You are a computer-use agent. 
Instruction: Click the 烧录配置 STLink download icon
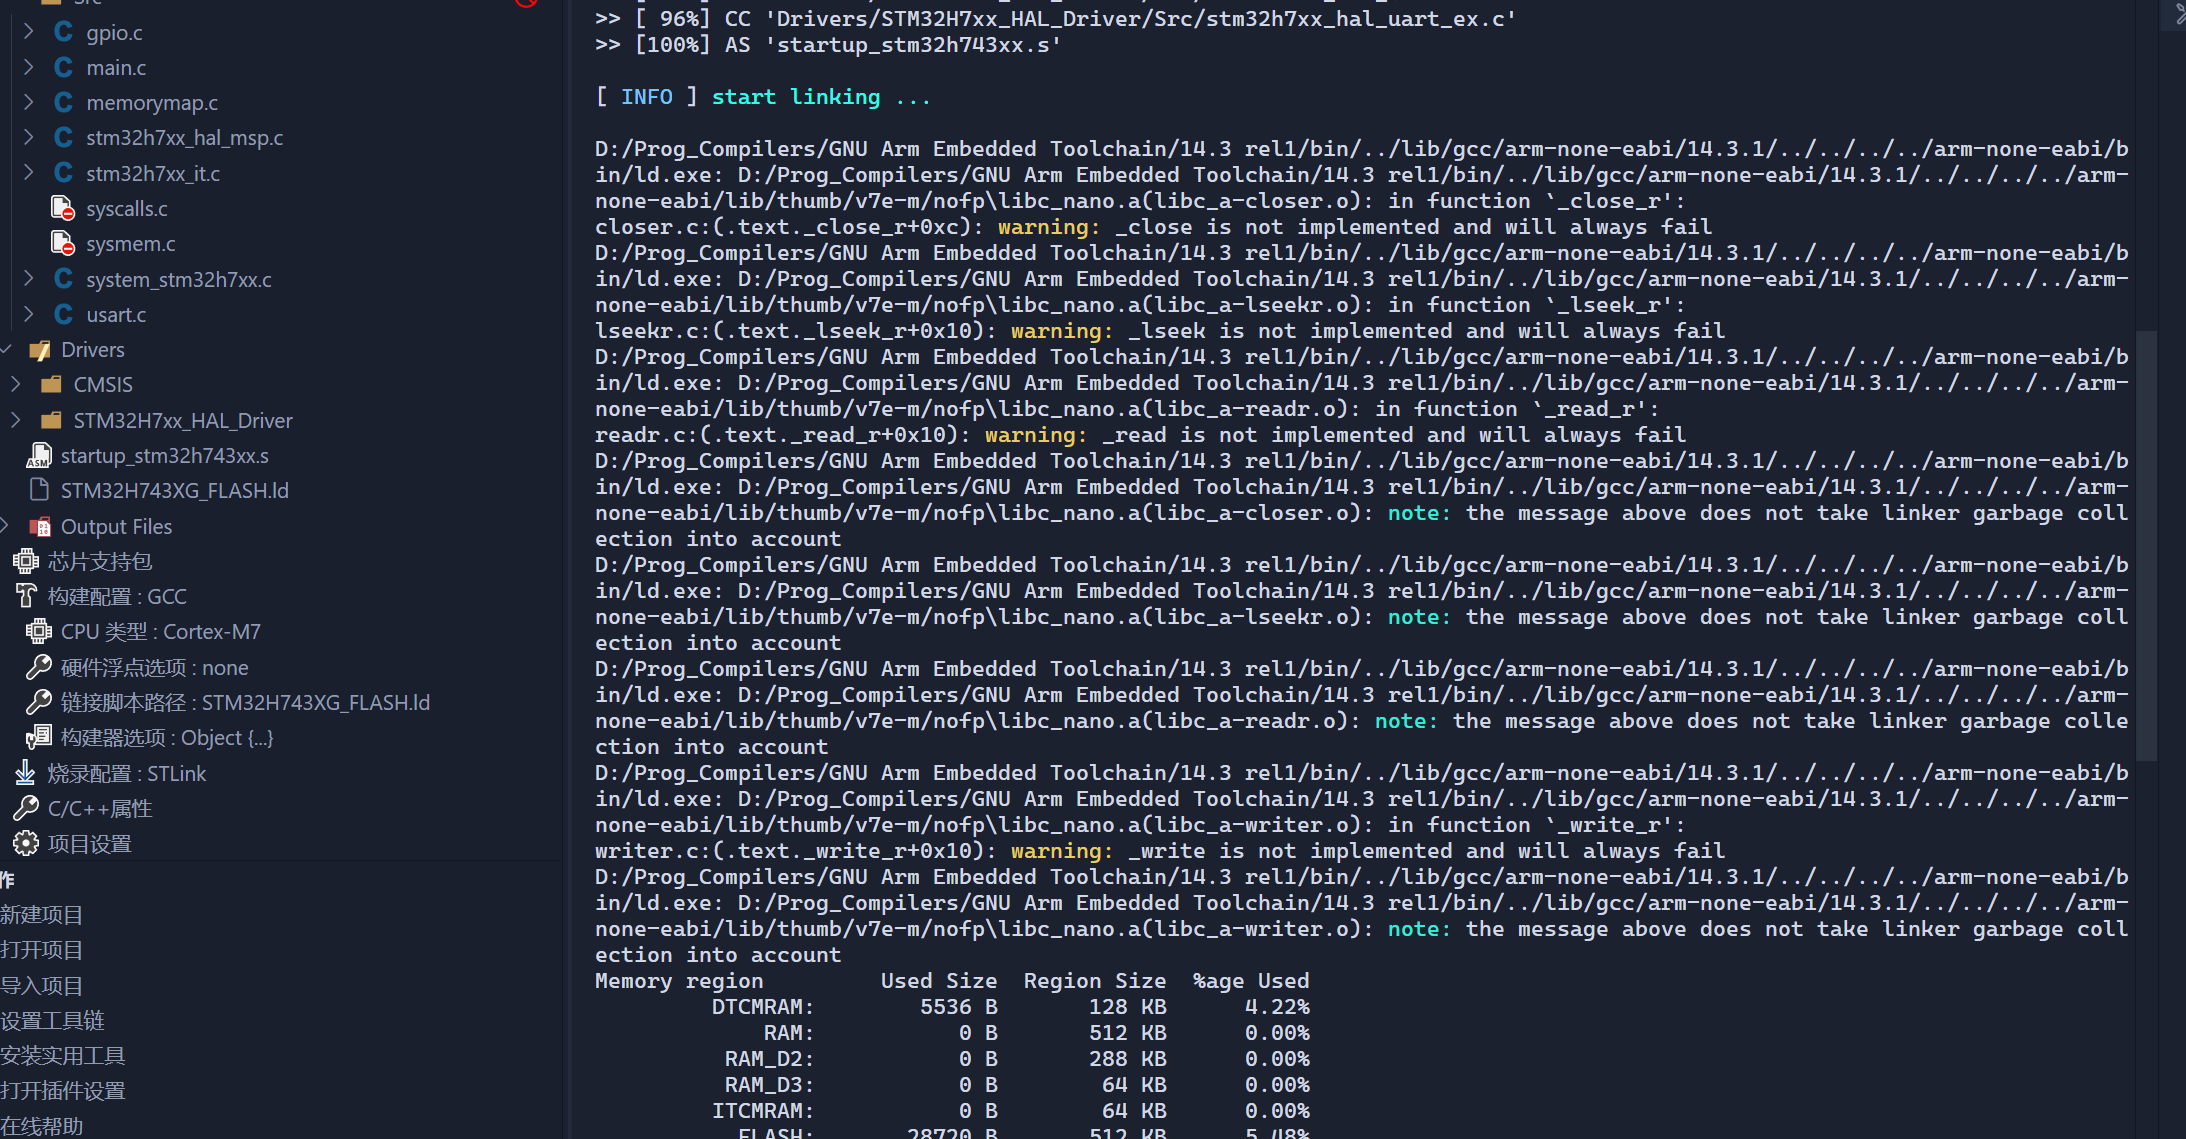click(26, 773)
